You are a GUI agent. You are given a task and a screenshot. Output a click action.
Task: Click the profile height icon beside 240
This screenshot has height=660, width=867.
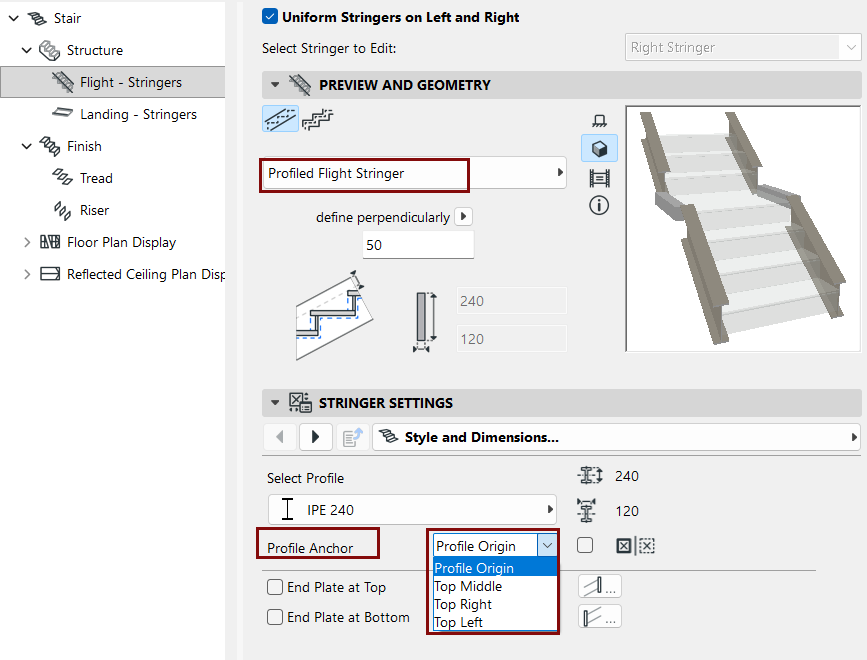(x=589, y=475)
